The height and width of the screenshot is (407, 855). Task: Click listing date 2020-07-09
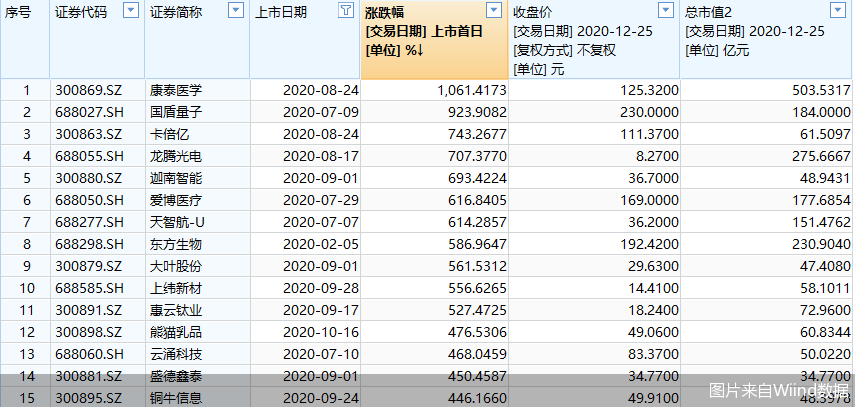pos(321,112)
